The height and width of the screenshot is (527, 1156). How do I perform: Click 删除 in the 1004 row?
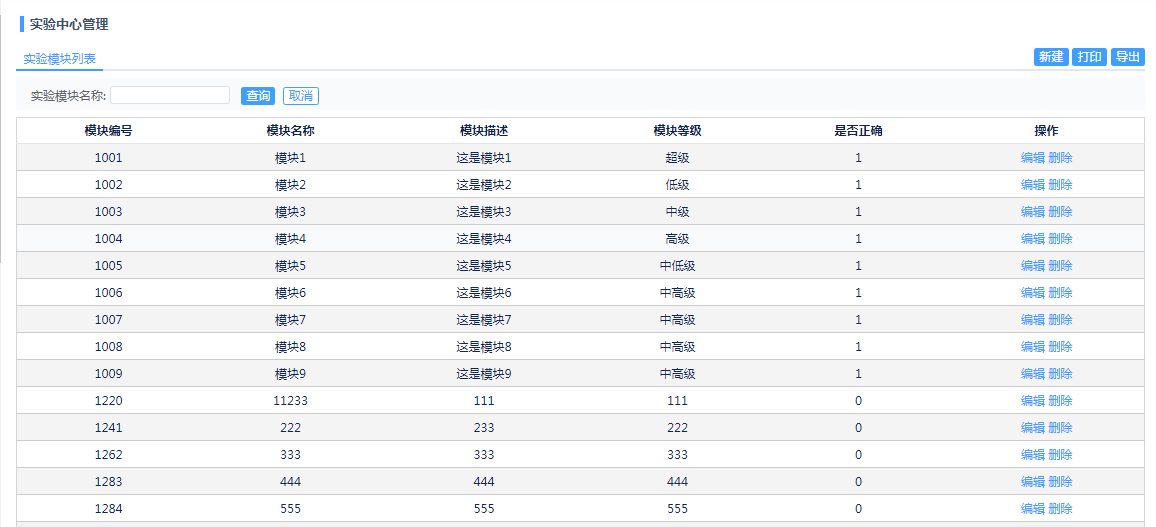tap(1060, 239)
